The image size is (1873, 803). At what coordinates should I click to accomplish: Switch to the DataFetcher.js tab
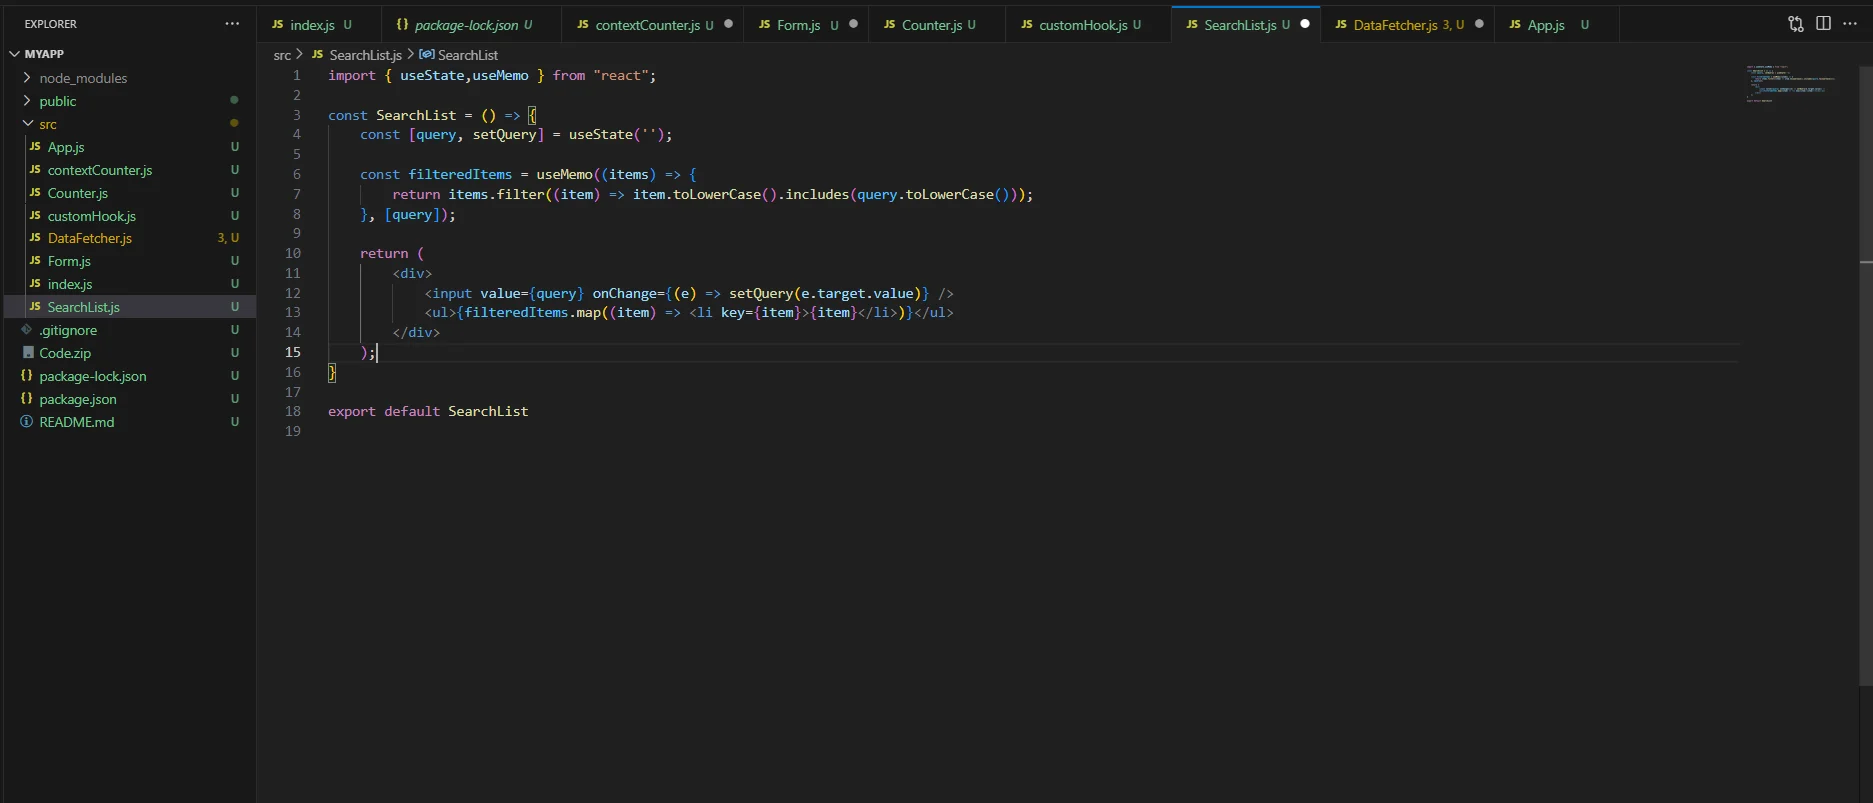[1407, 25]
